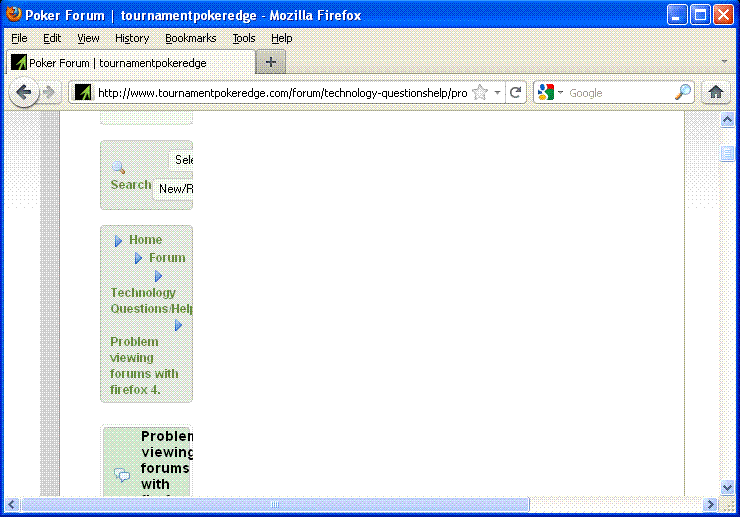The image size is (740, 517).
Task: Click the green Search label link
Action: [x=131, y=185]
